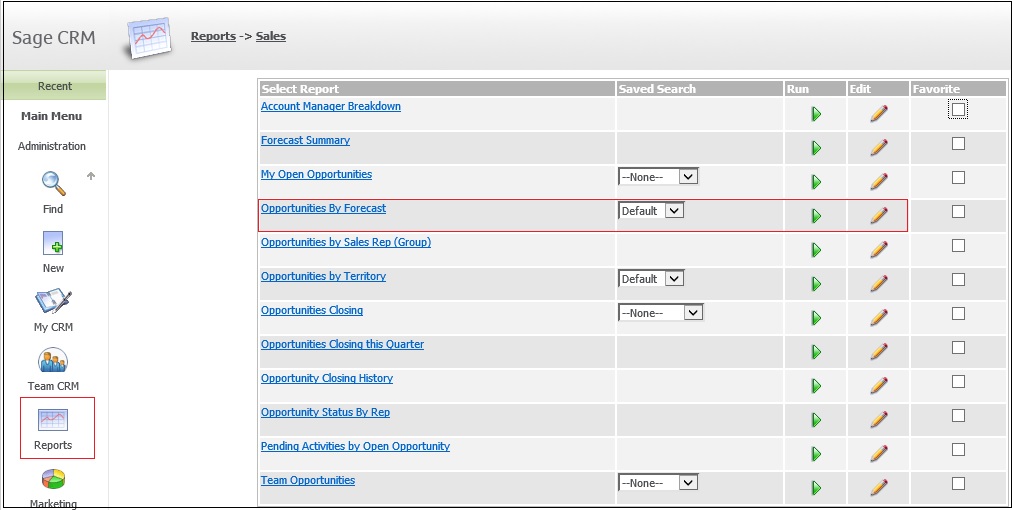
Task: Edit the Opportunities Closing report
Action: coord(878,317)
